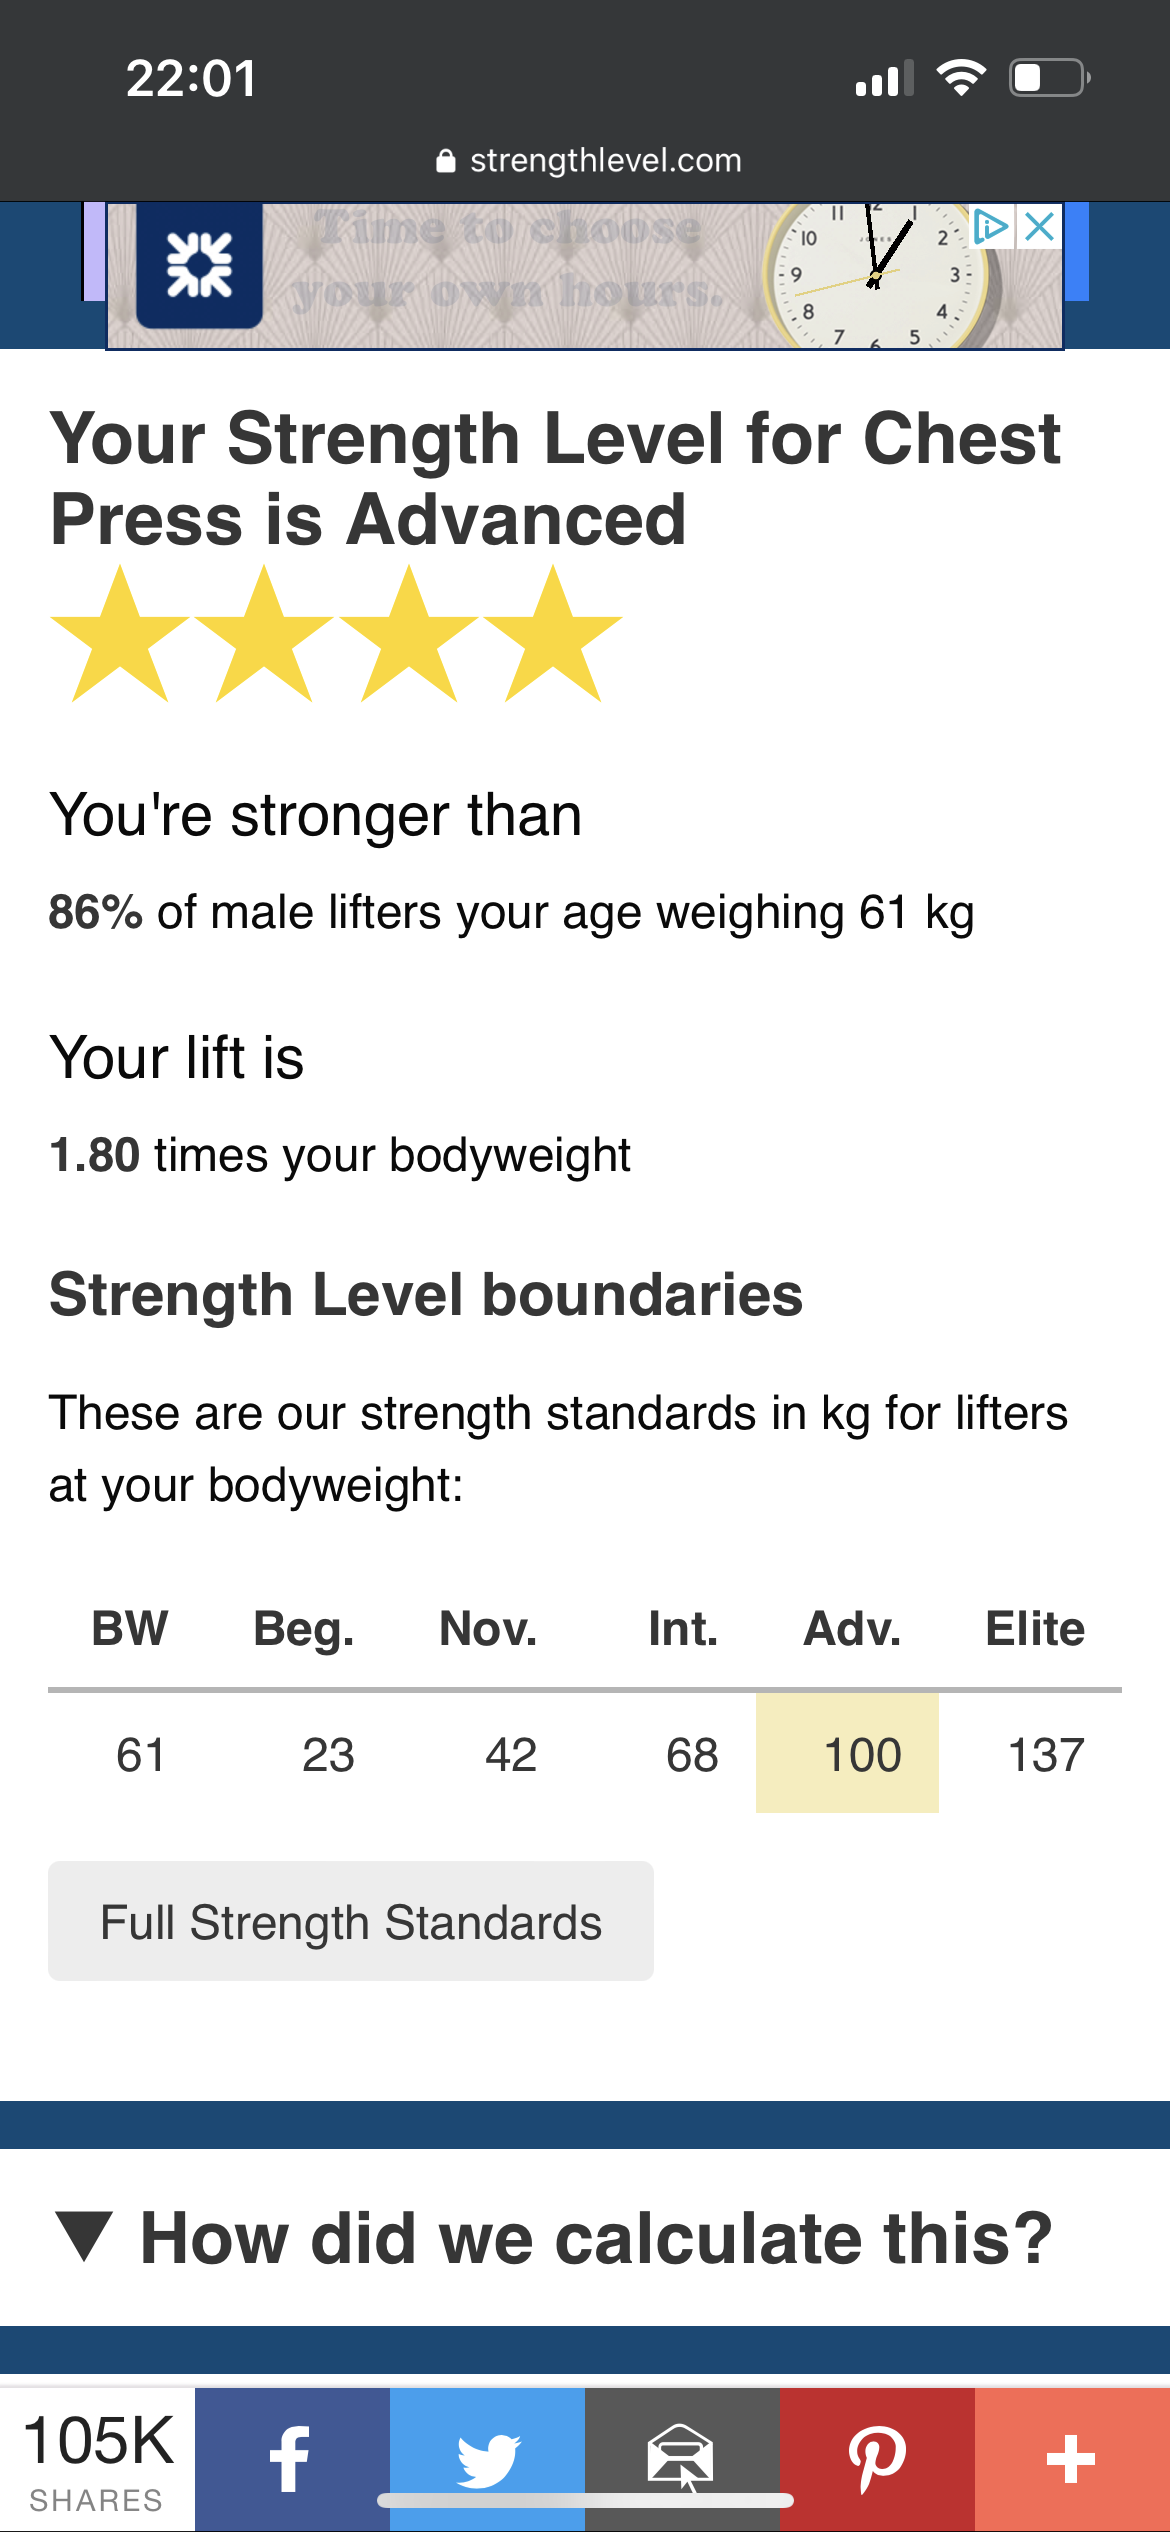The width and height of the screenshot is (1170, 2532).
Task: Open more share options with plus icon
Action: pyautogui.click(x=1072, y=2459)
